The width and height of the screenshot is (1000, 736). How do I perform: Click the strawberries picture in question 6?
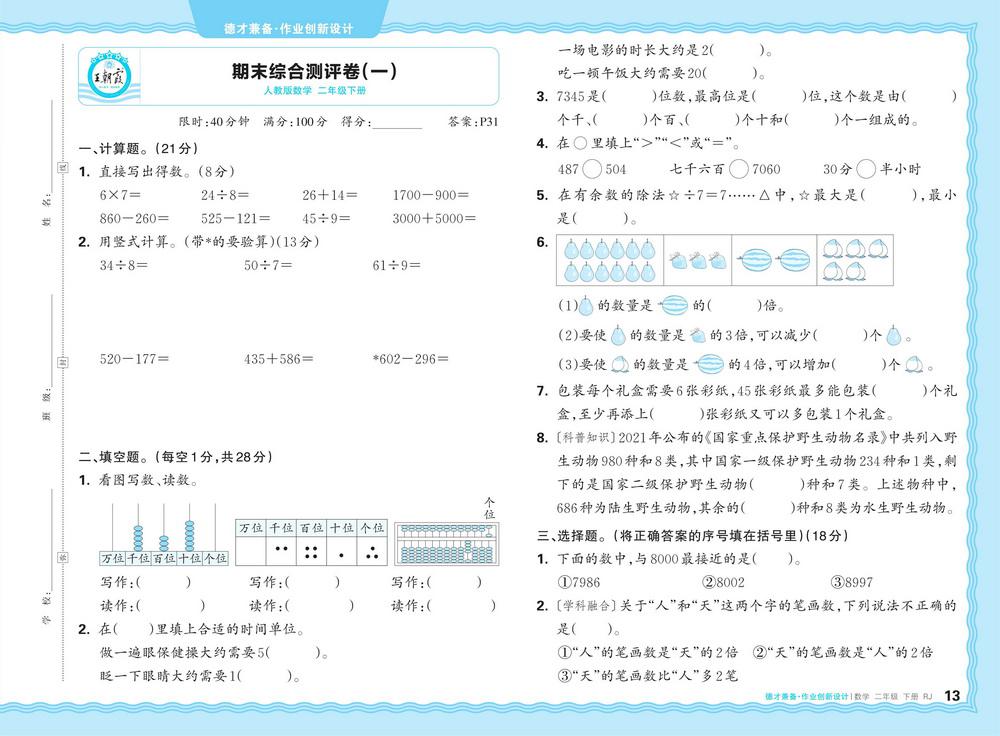click(698, 260)
